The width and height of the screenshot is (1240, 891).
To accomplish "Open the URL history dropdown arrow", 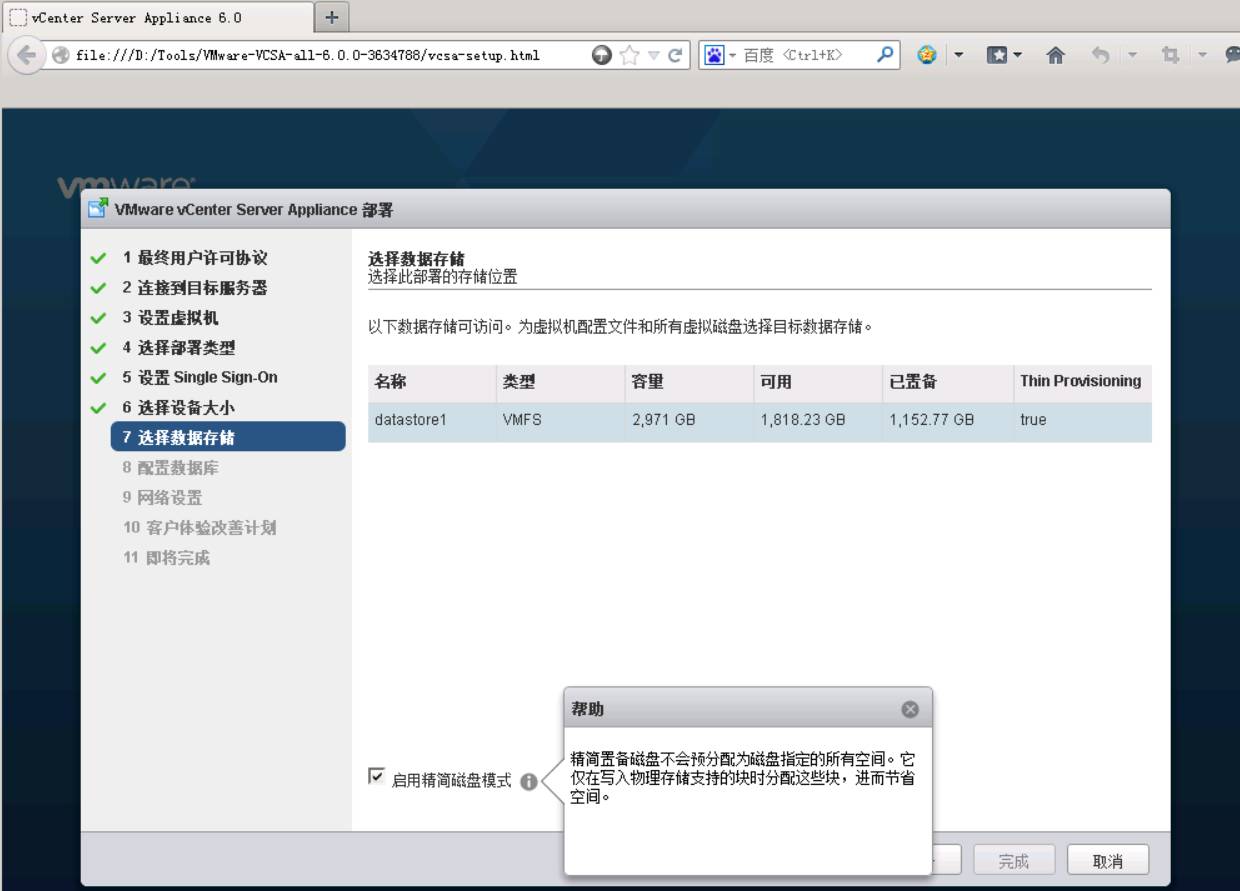I will pyautogui.click(x=655, y=56).
